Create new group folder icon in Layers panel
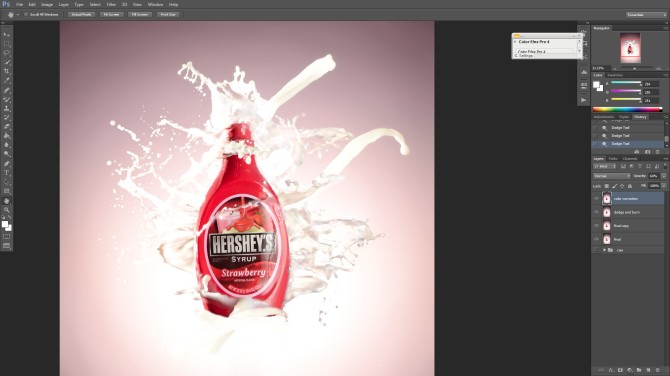 [x=639, y=370]
